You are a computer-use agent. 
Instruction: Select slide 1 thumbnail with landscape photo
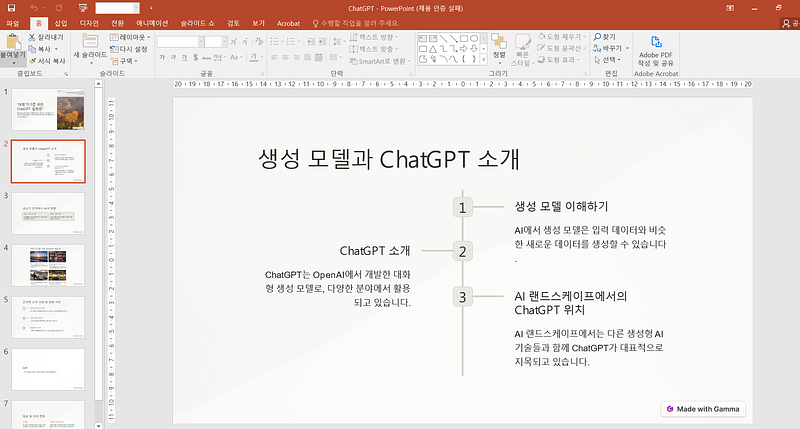coord(48,109)
